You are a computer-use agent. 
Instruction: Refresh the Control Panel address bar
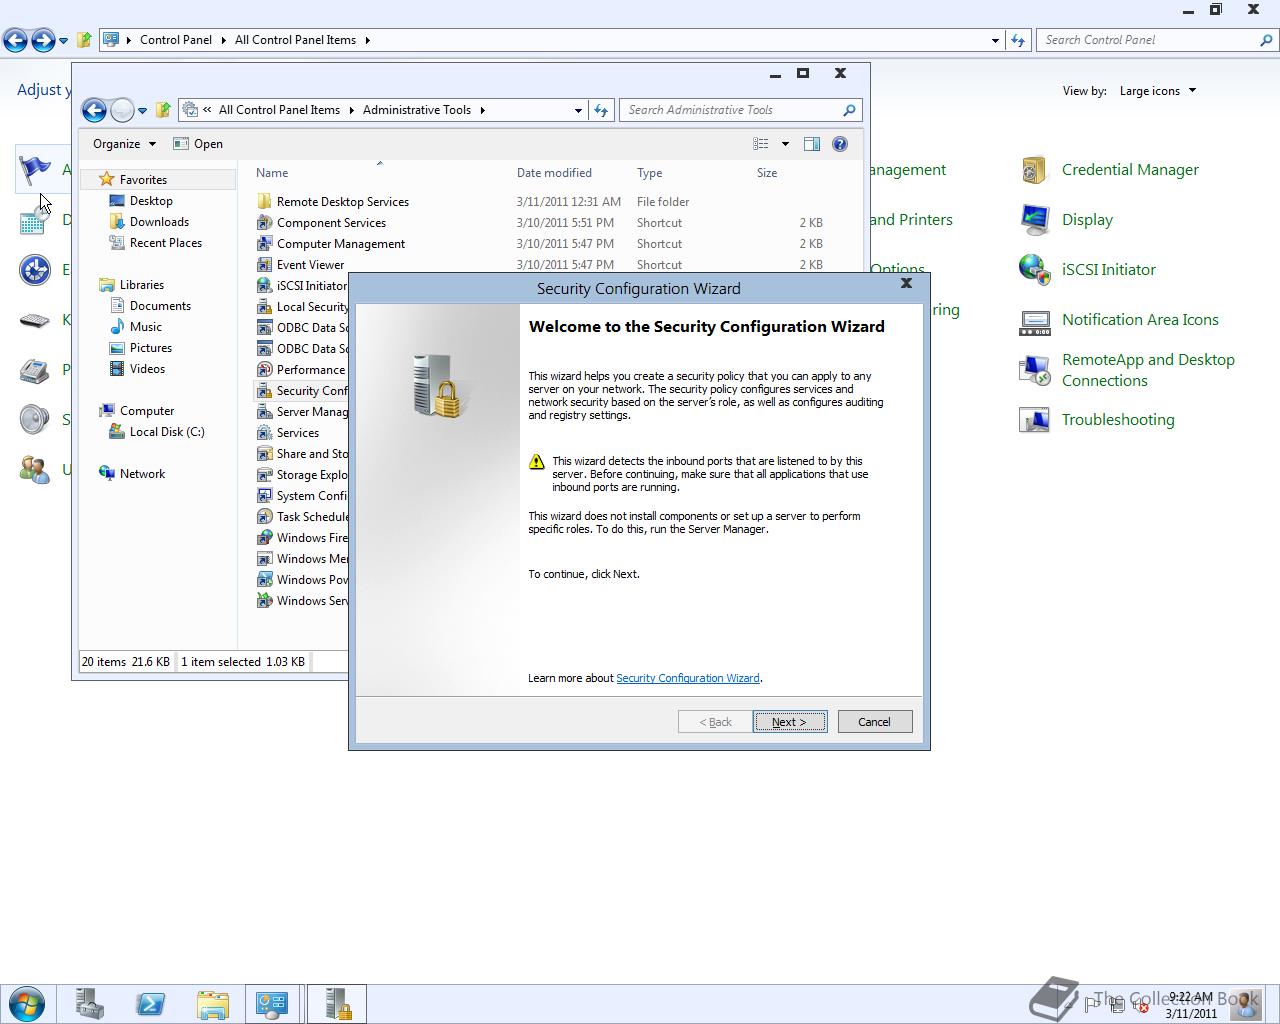coord(1018,40)
